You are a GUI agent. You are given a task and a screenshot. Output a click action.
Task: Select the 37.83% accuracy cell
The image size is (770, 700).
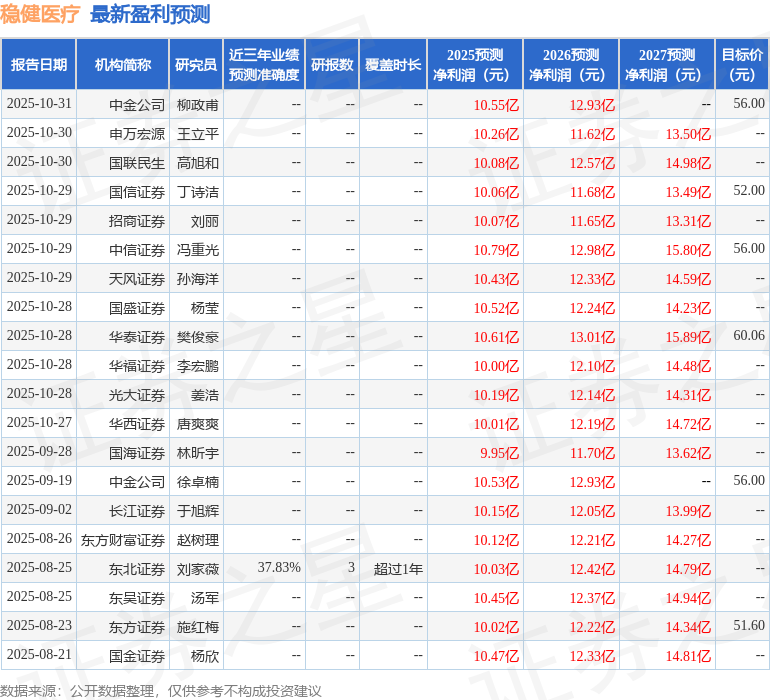tap(279, 568)
